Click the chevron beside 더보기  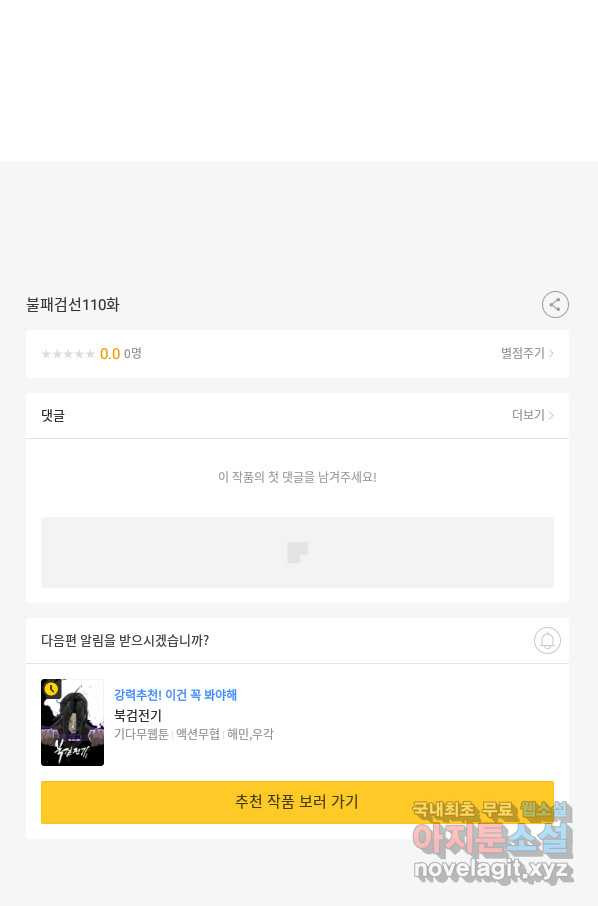click(551, 415)
